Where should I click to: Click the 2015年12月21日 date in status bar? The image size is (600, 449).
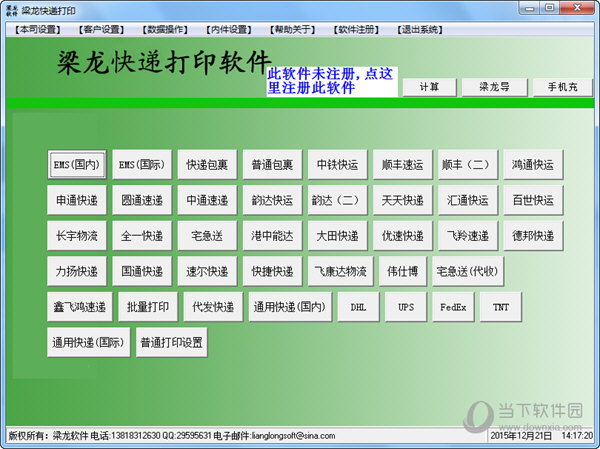(521, 436)
